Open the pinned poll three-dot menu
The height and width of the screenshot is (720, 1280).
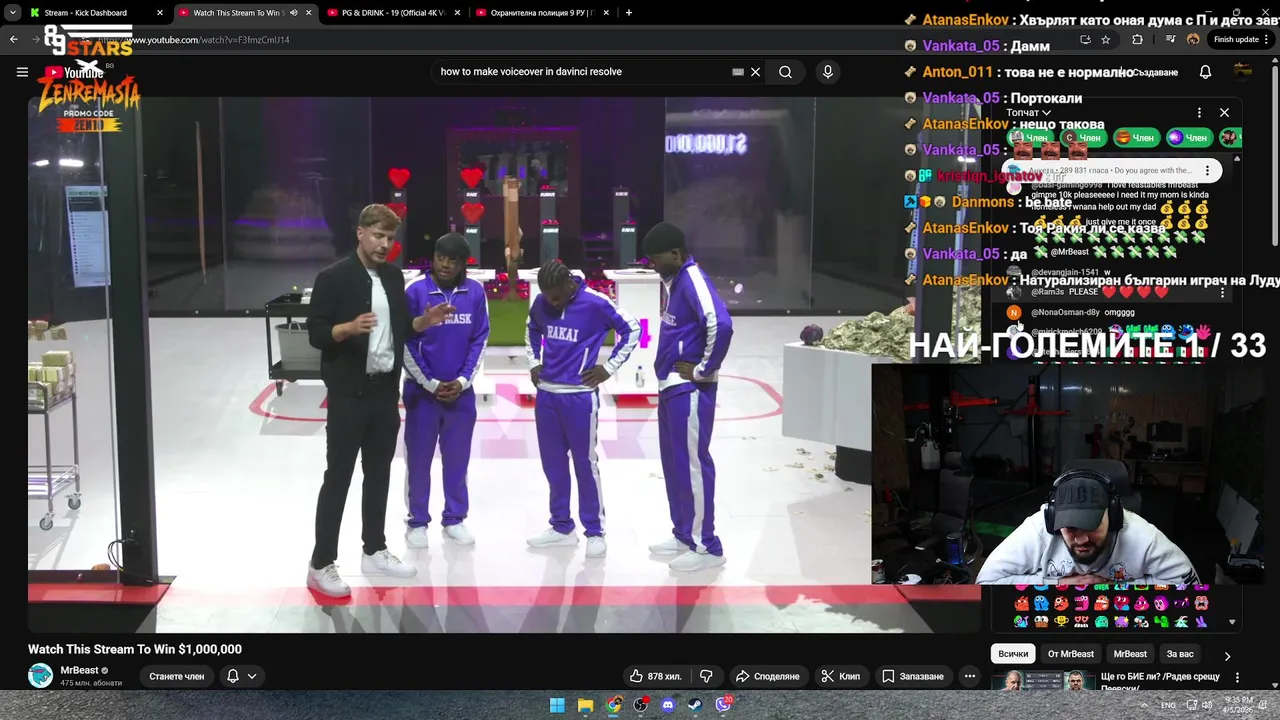pos(1207,171)
